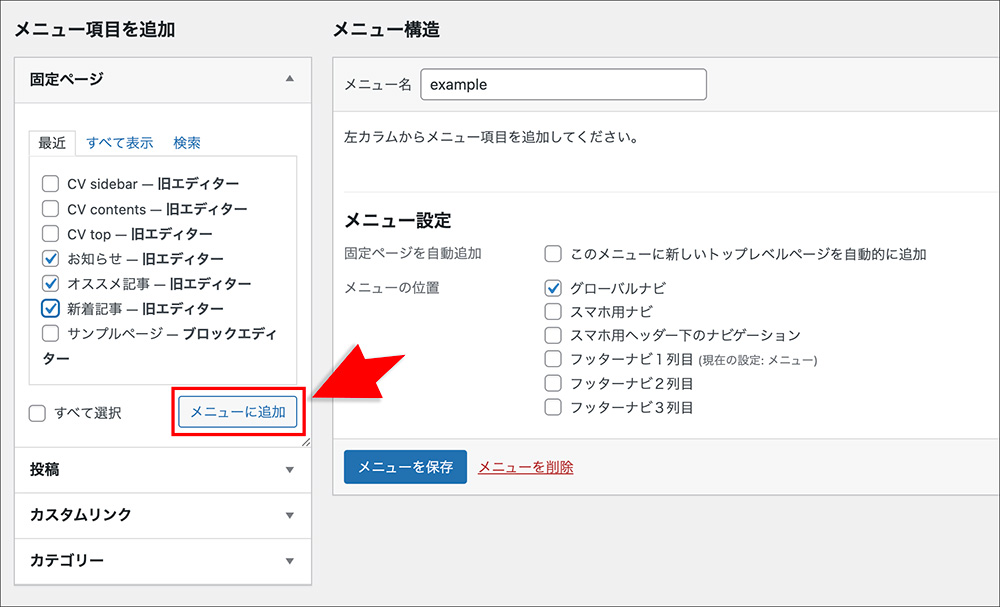Viewport: 1000px width, 607px height.
Task: Check the CV contents page checkbox
Action: (x=50, y=209)
